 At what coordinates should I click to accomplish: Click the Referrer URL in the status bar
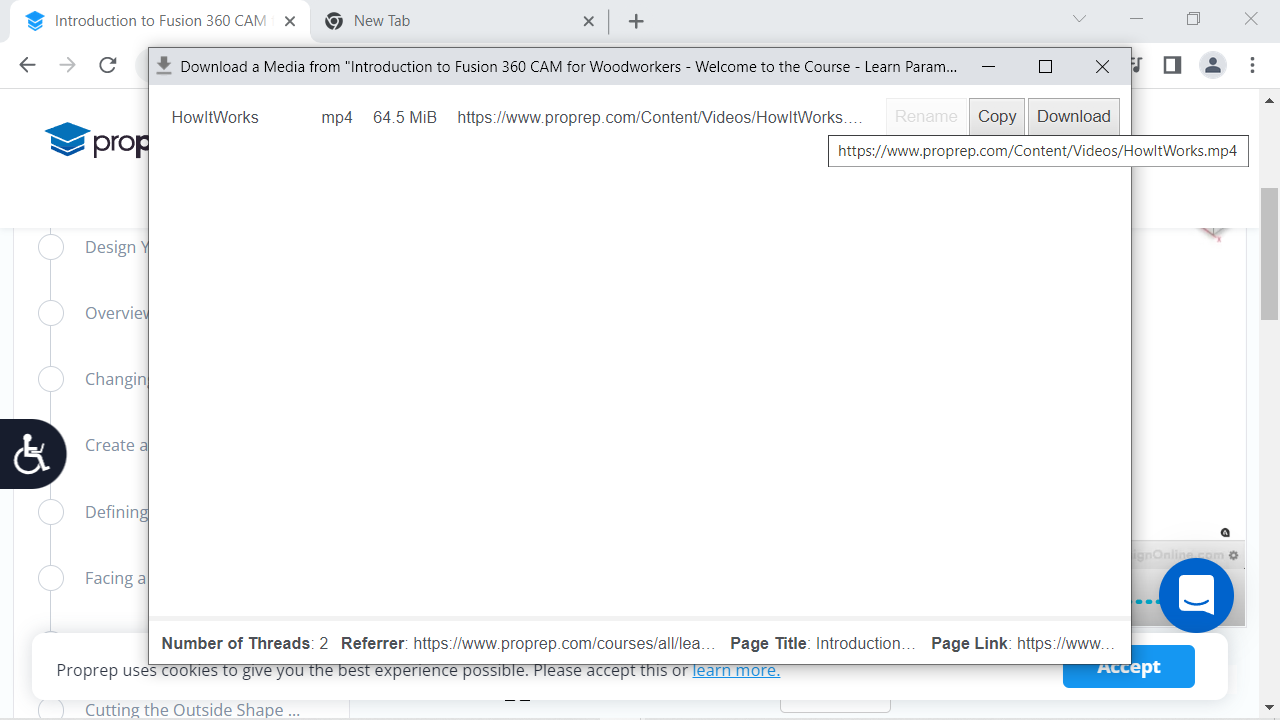pos(566,643)
